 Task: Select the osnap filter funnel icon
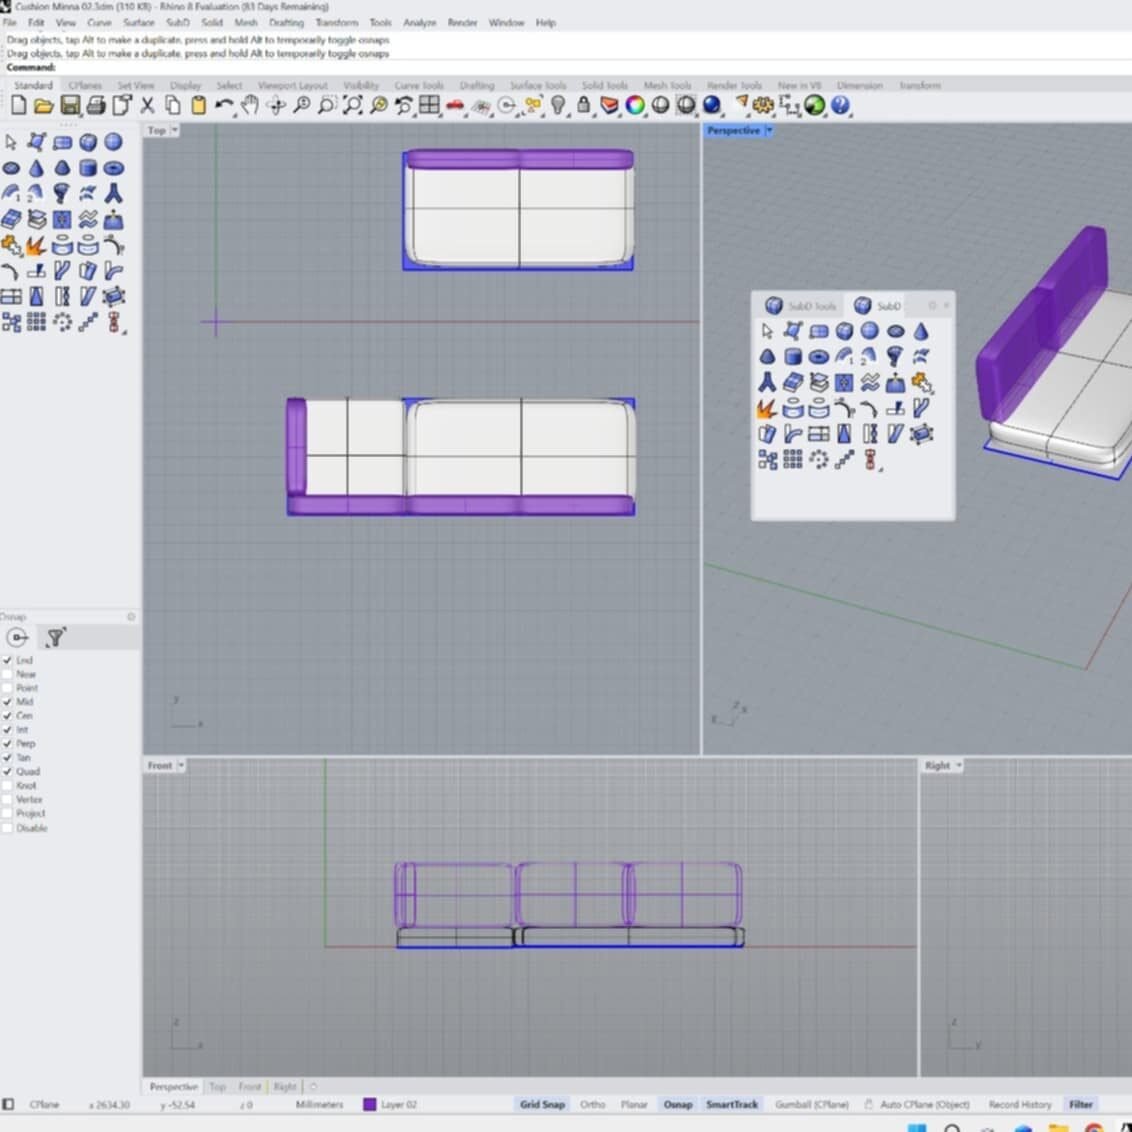point(56,637)
